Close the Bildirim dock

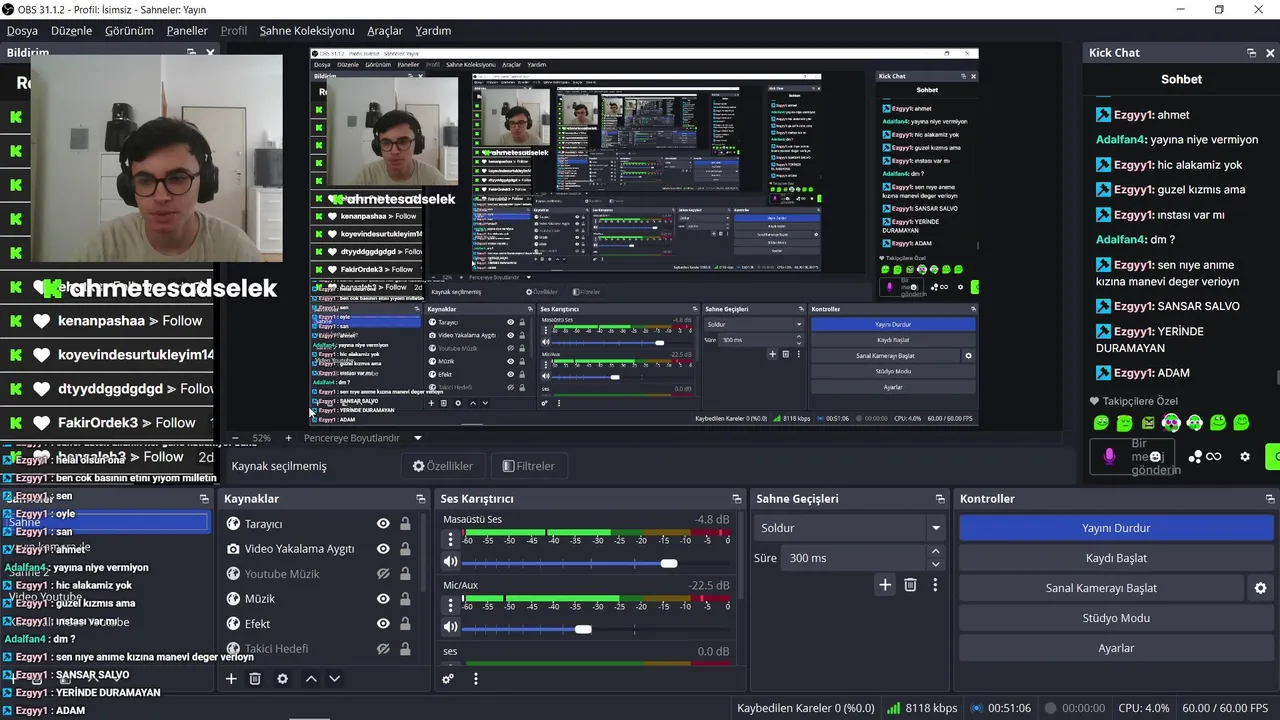211,52
